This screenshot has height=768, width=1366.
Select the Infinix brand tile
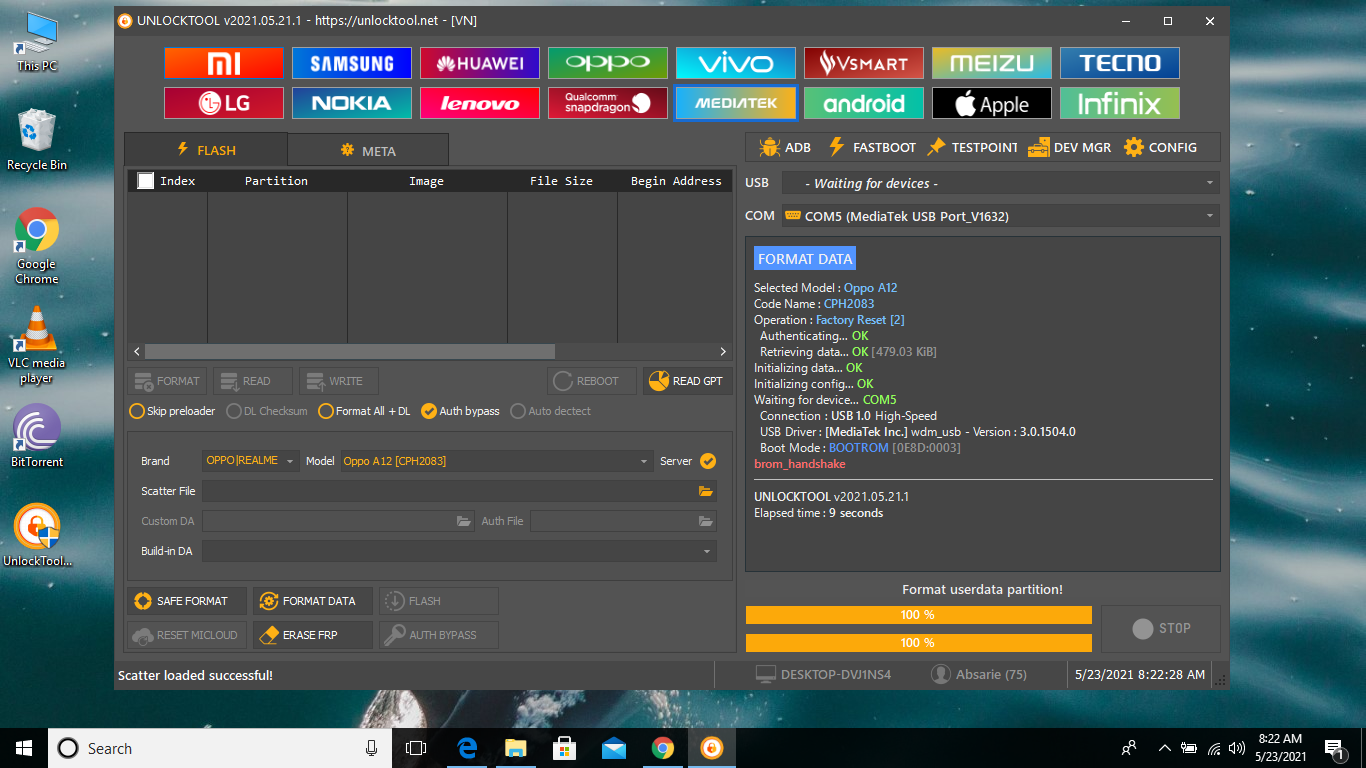click(x=1120, y=103)
